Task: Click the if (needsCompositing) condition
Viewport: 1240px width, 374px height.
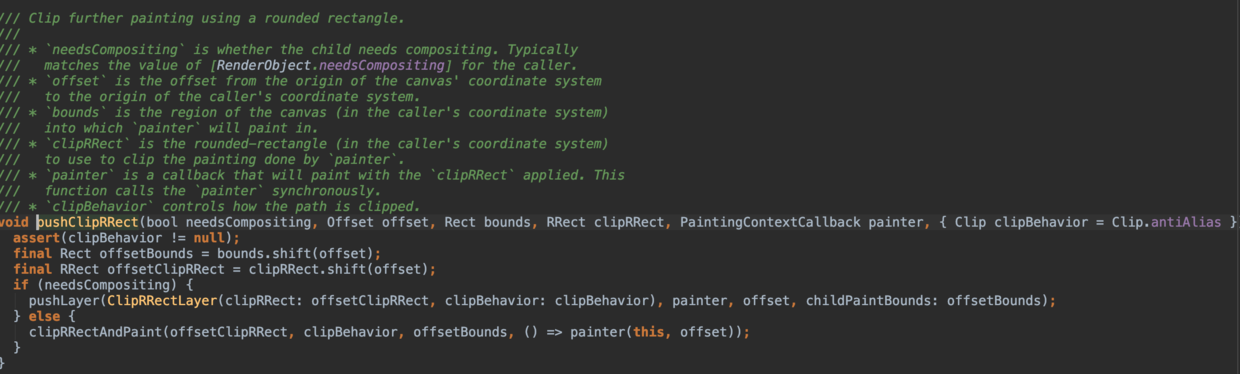Action: pyautogui.click(x=78, y=284)
